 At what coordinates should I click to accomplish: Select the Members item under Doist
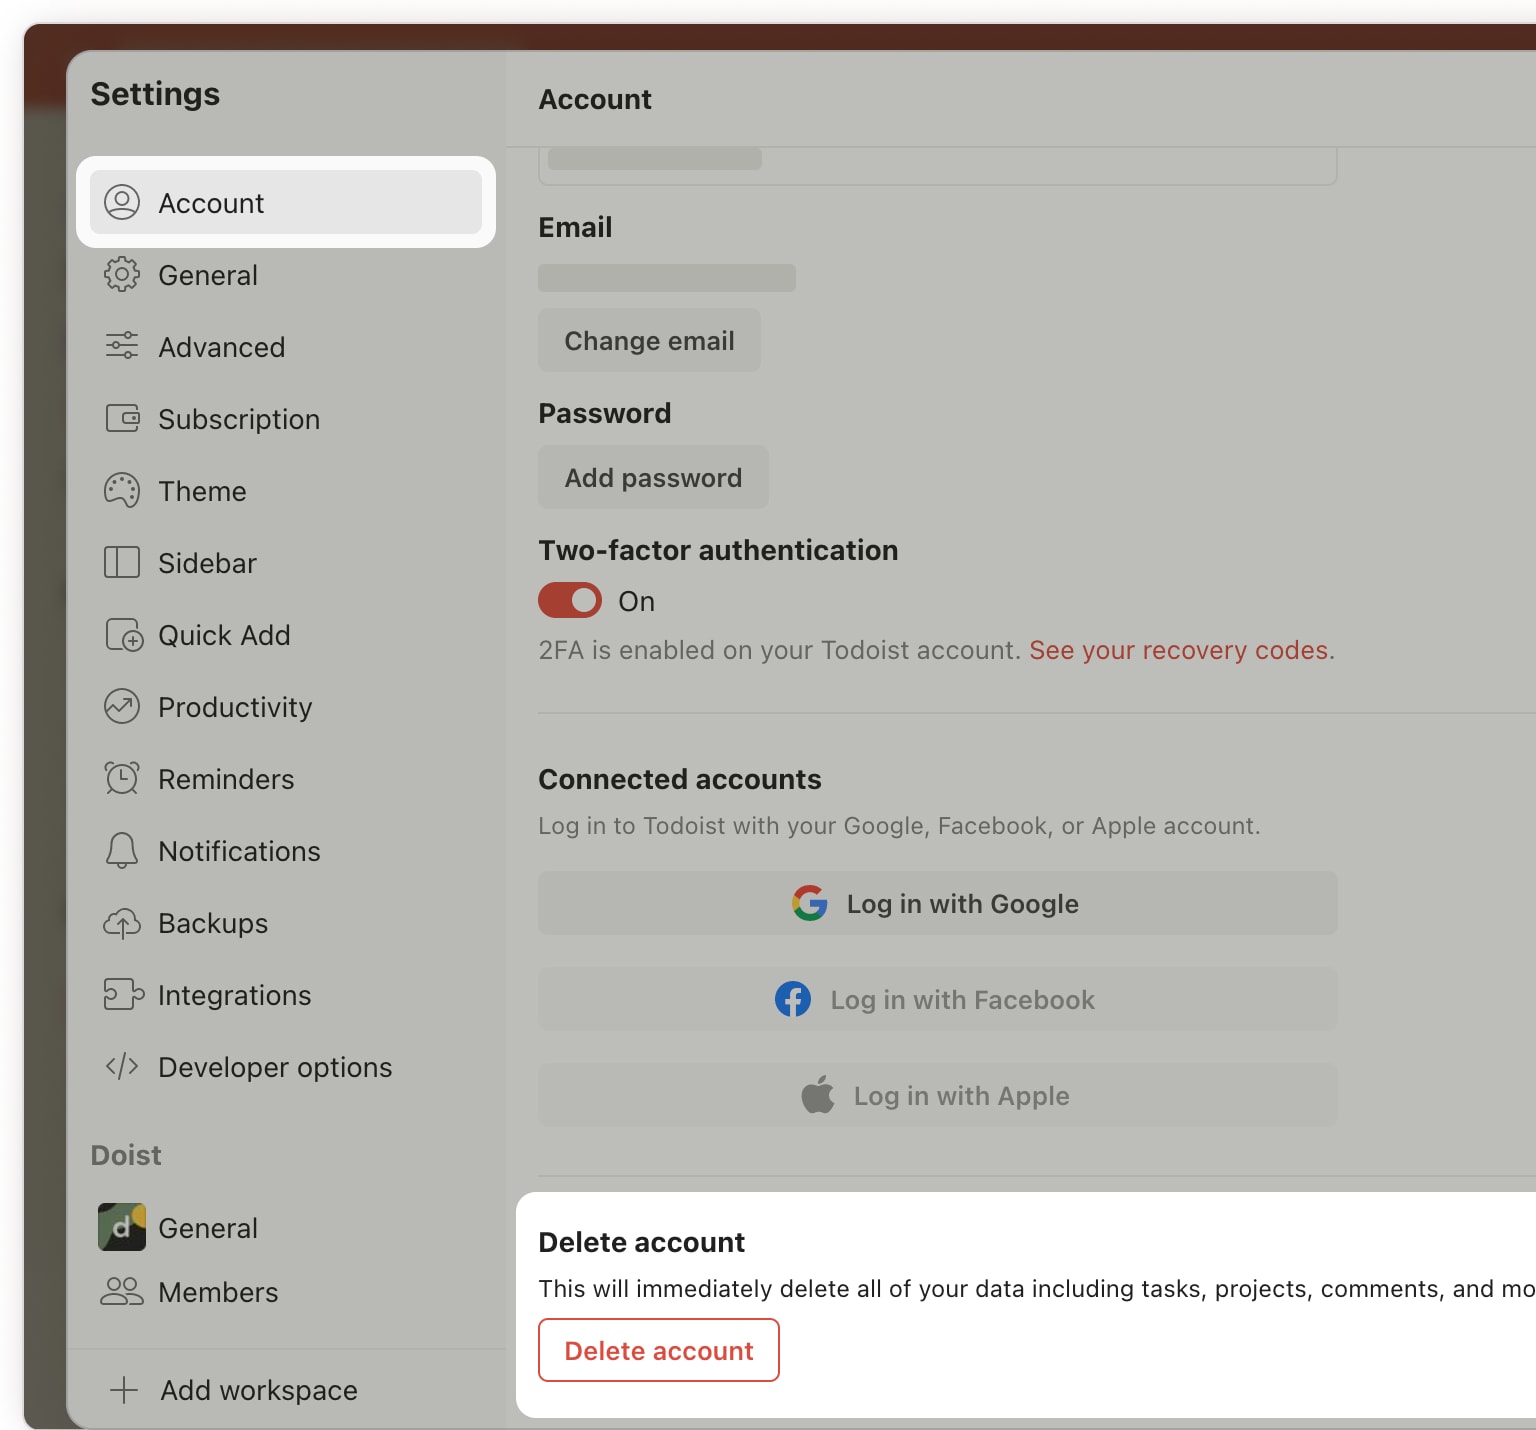pyautogui.click(x=218, y=1292)
